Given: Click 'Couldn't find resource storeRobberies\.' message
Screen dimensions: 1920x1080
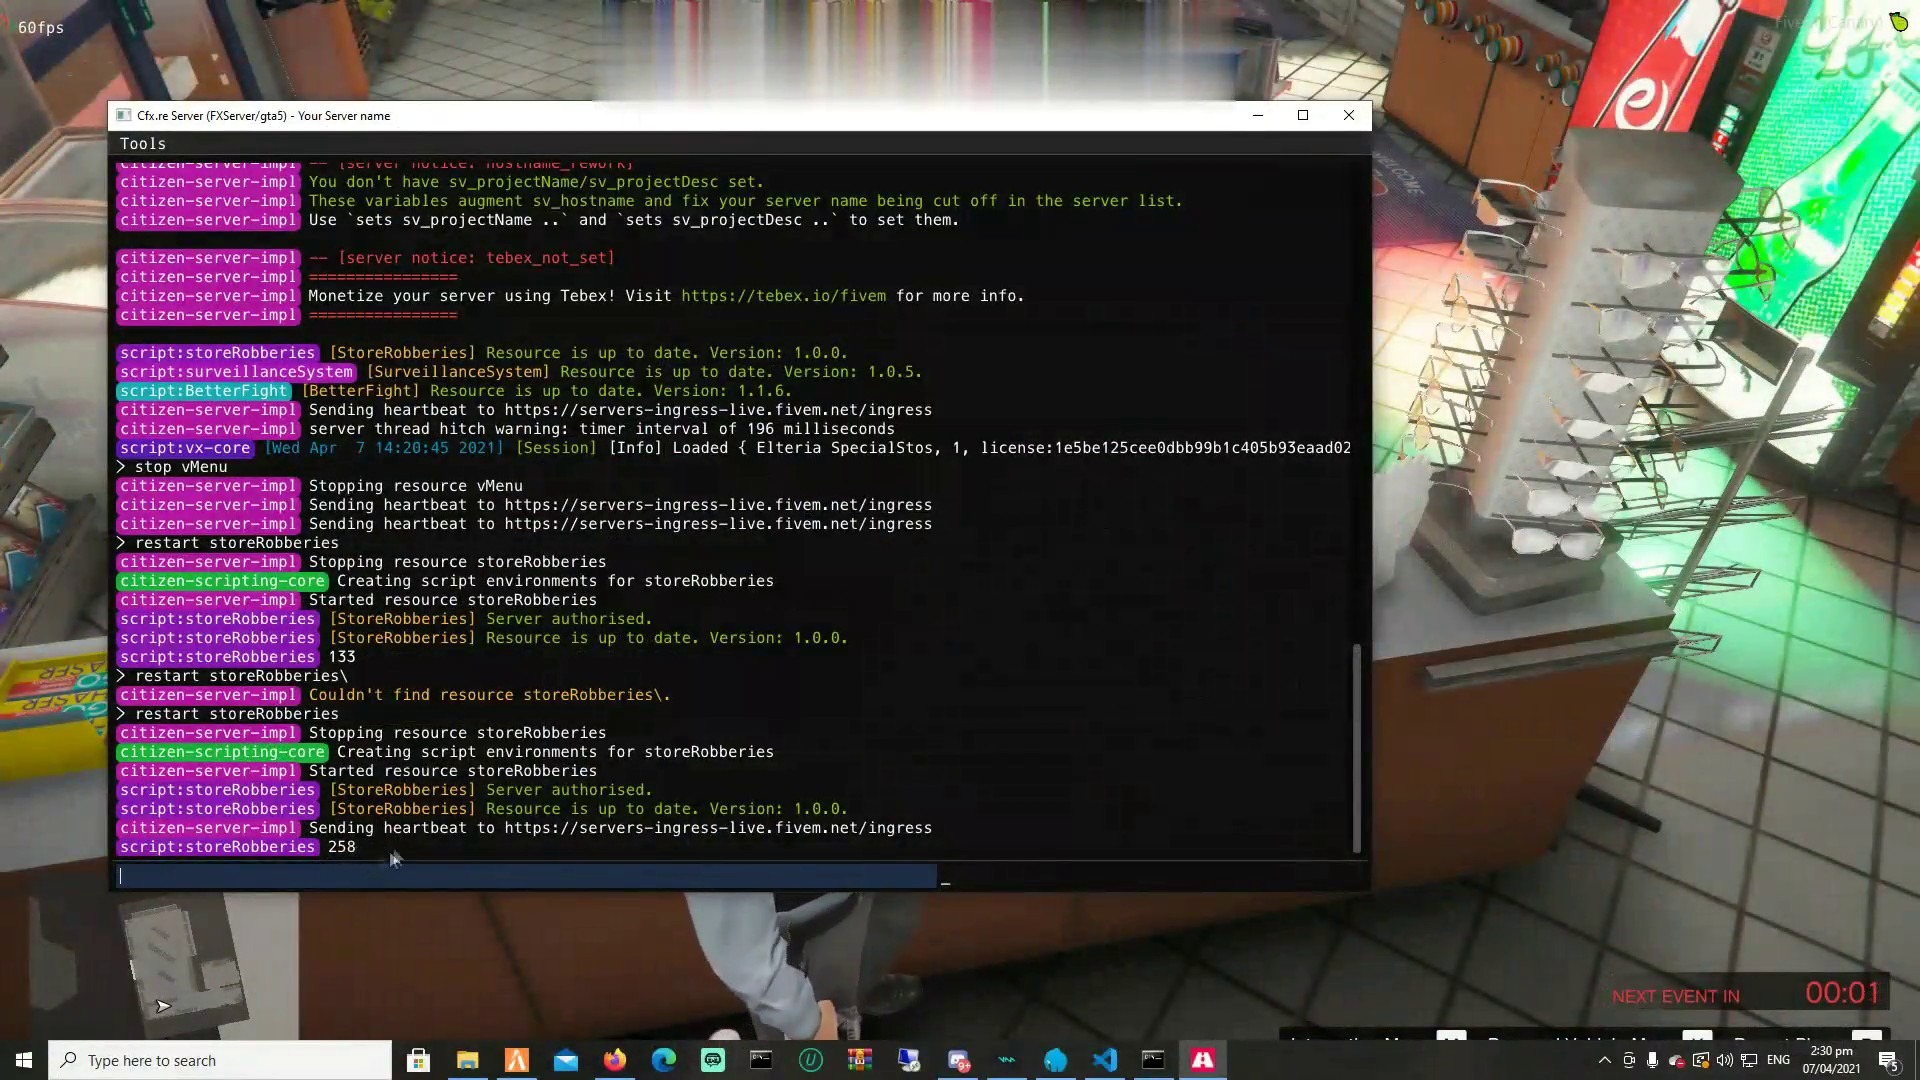Looking at the screenshot, I should (489, 695).
